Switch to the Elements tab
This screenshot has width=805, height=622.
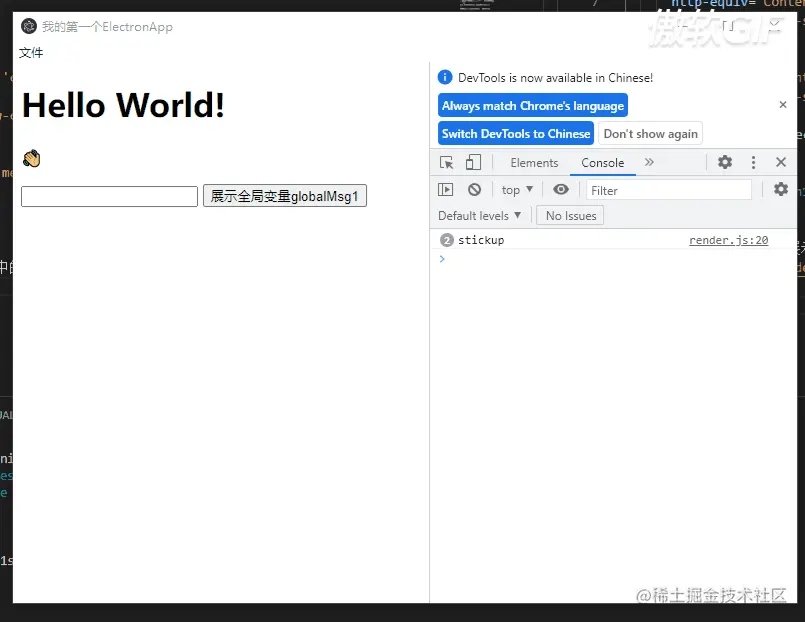coord(534,163)
